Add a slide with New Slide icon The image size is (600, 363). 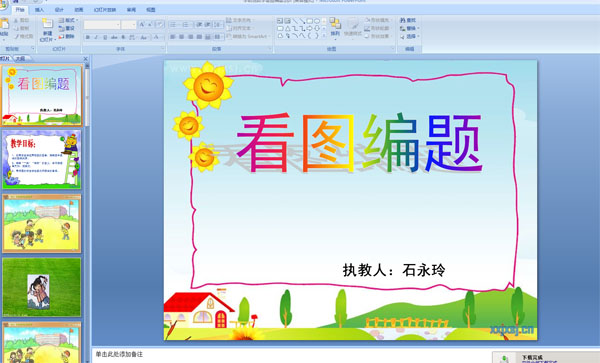click(48, 23)
